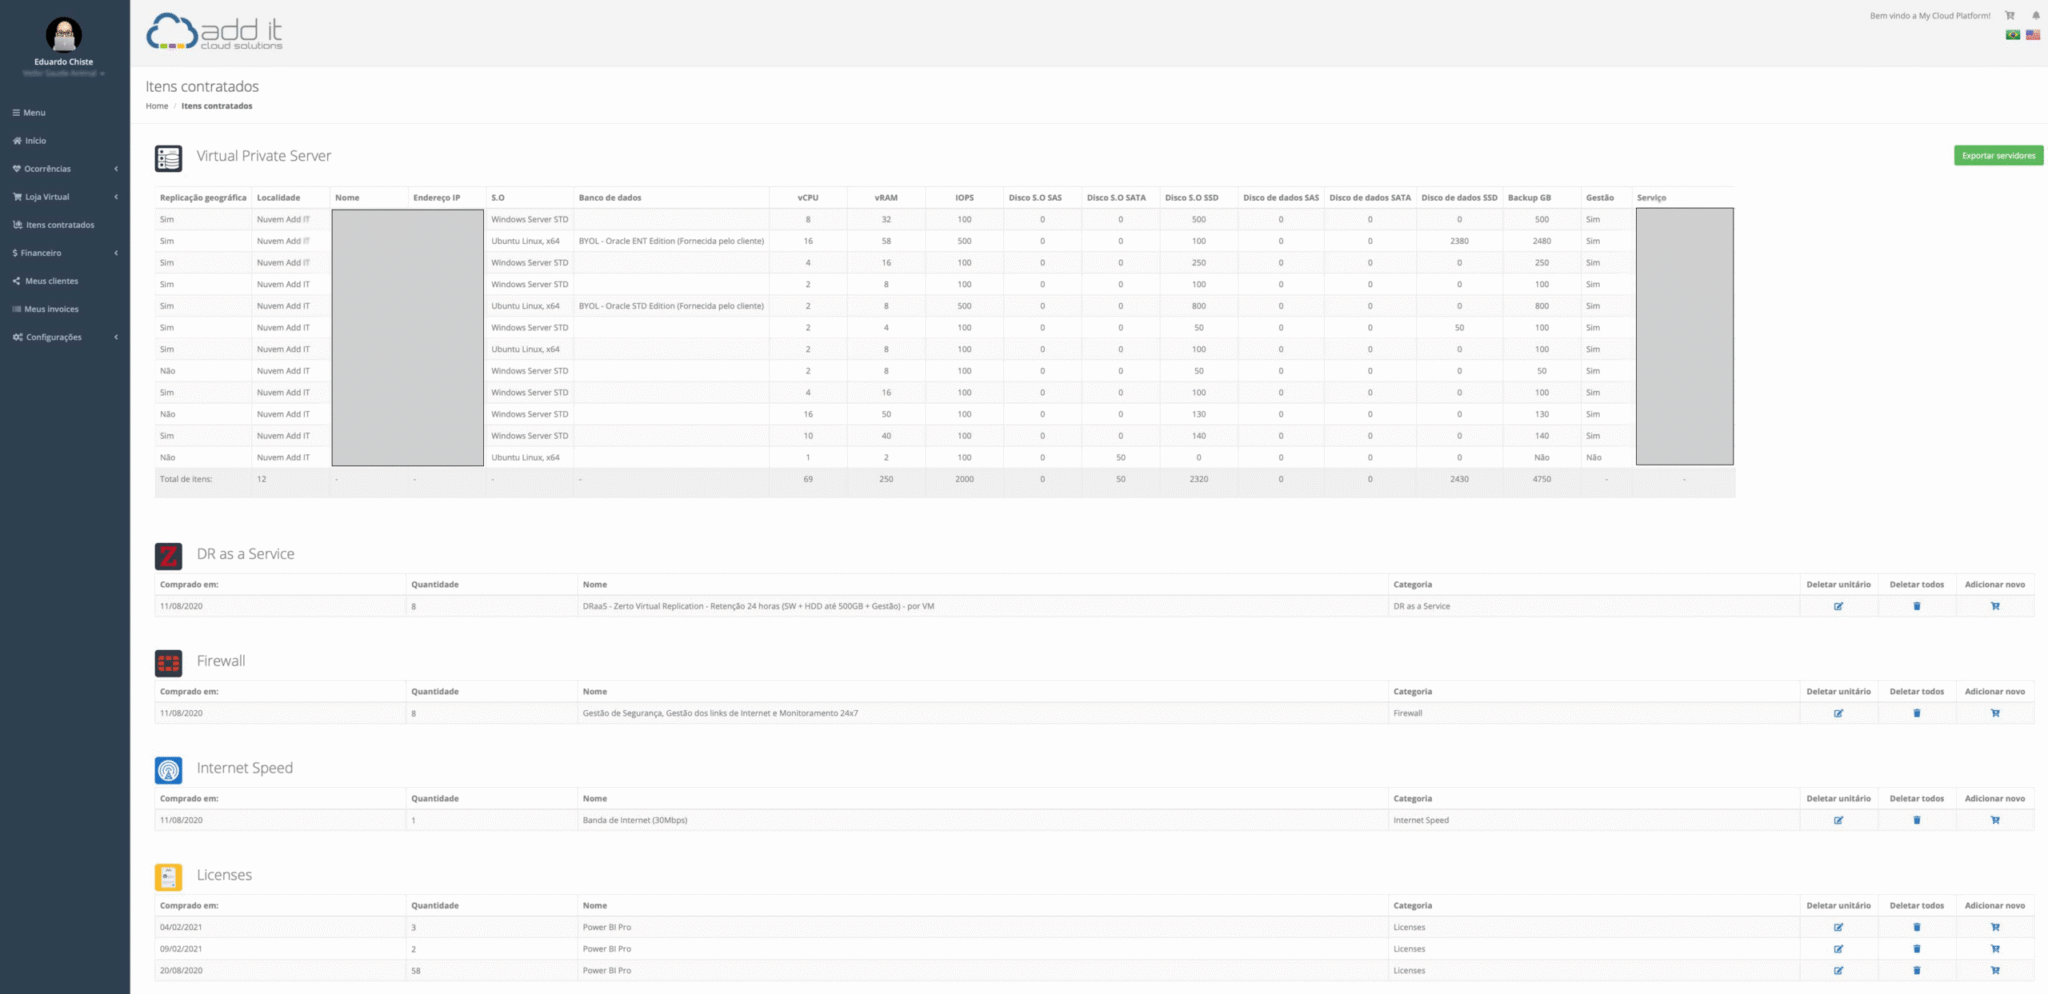
Task: Click the yellow Licenses section icon
Action: pyautogui.click(x=168, y=876)
